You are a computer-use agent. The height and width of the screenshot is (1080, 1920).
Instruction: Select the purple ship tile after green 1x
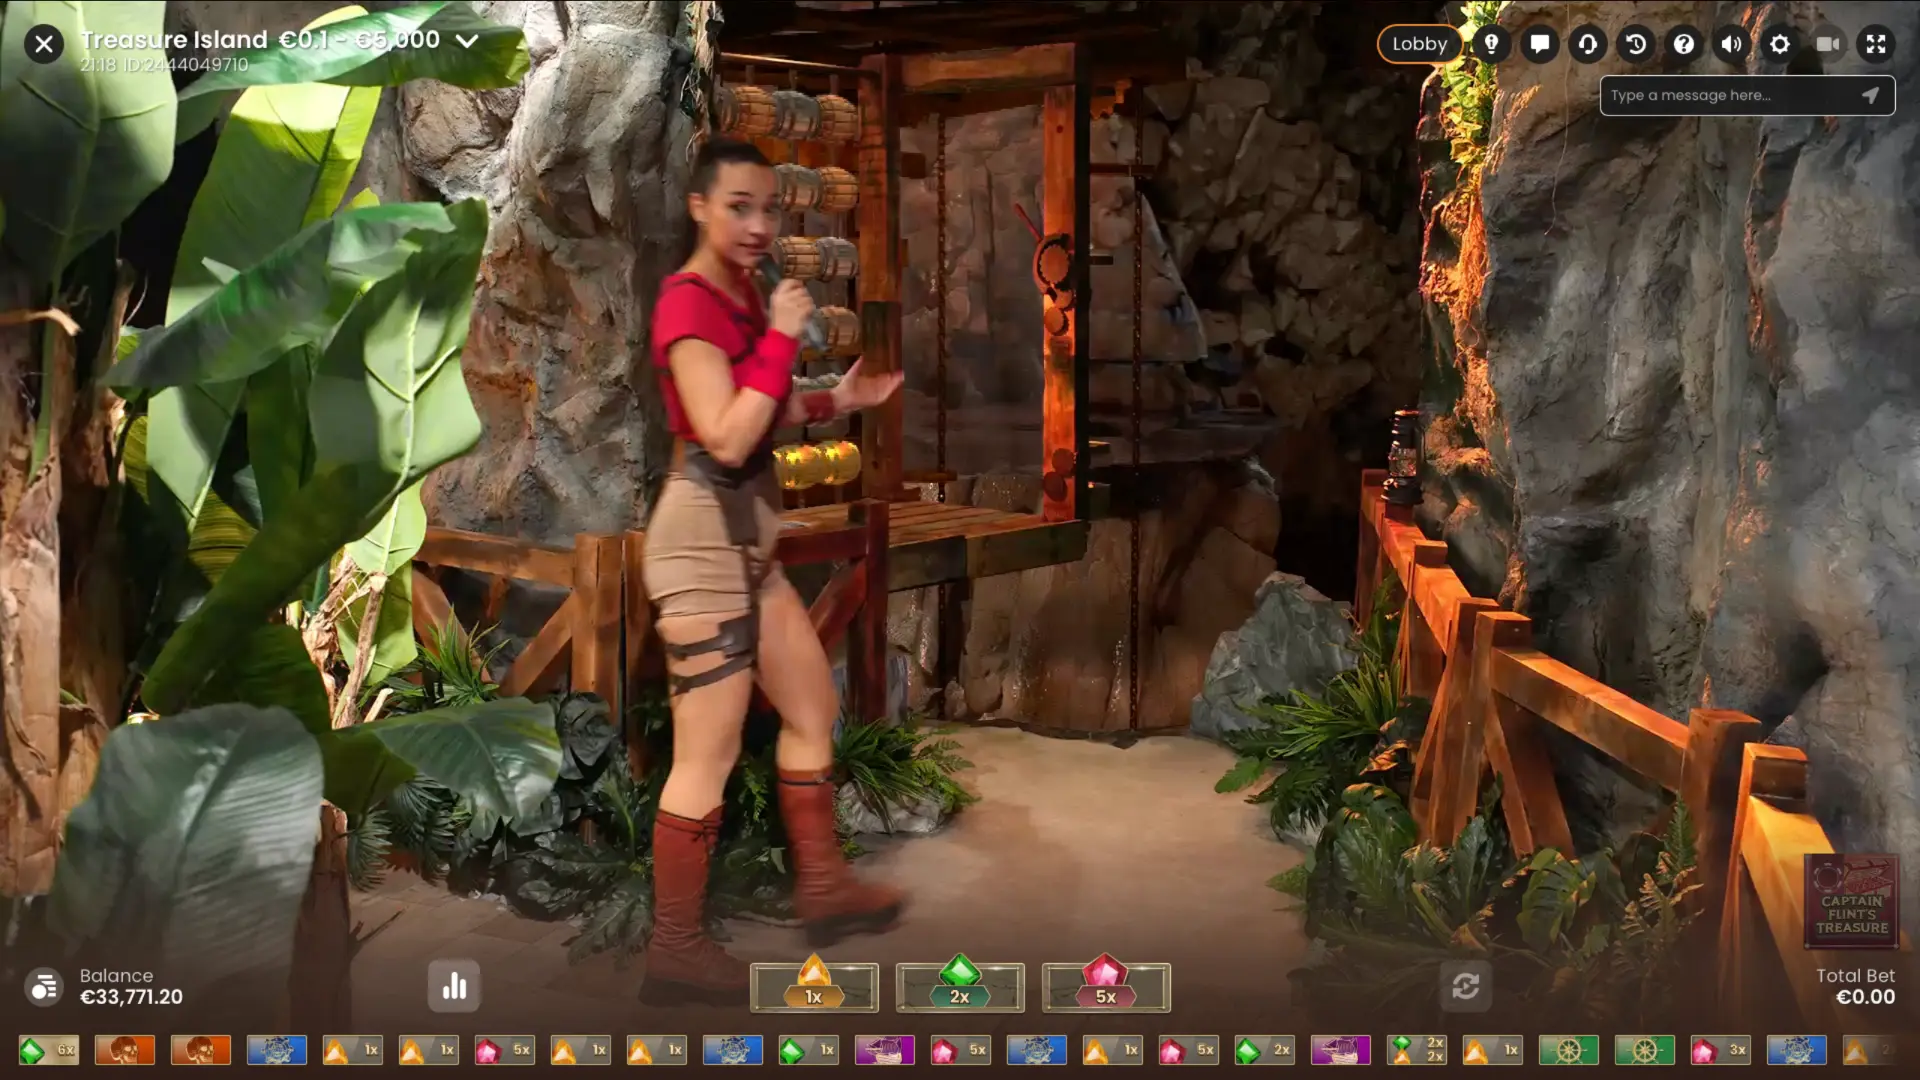(885, 1050)
